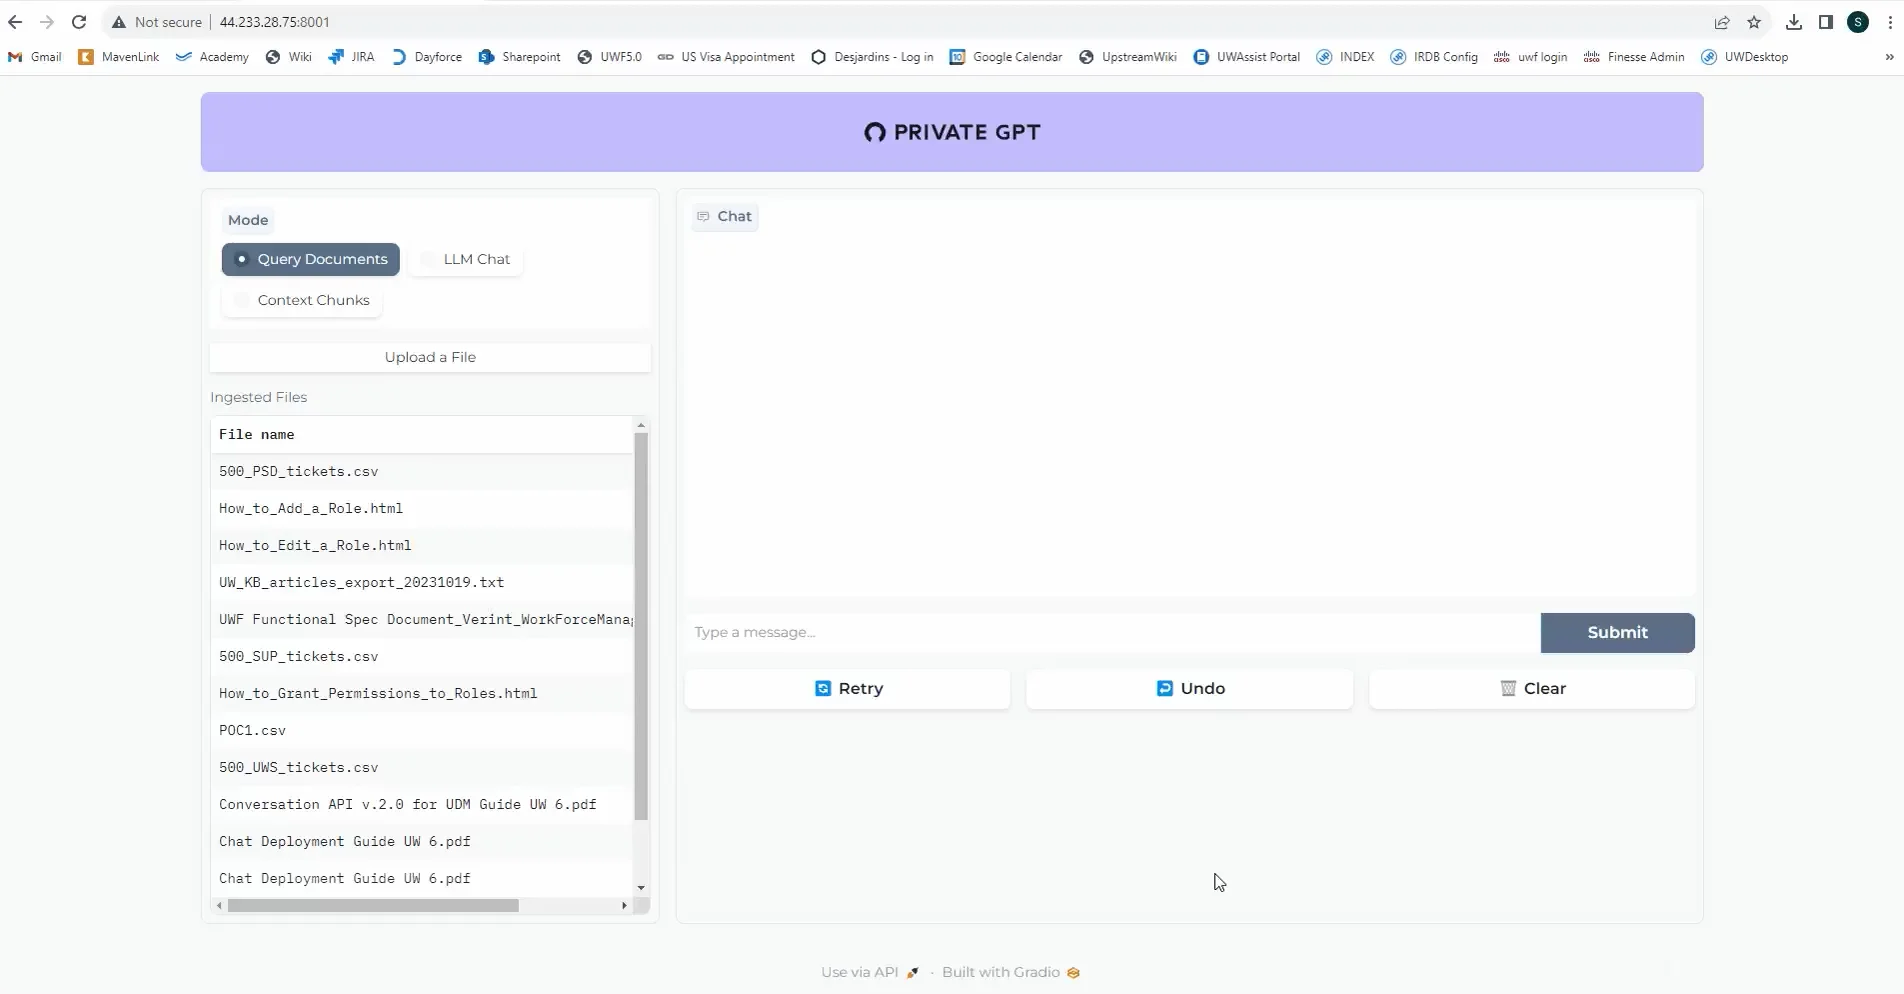The height and width of the screenshot is (994, 1904).
Task: Open the UWF5.0 bookmark
Action: click(x=610, y=57)
